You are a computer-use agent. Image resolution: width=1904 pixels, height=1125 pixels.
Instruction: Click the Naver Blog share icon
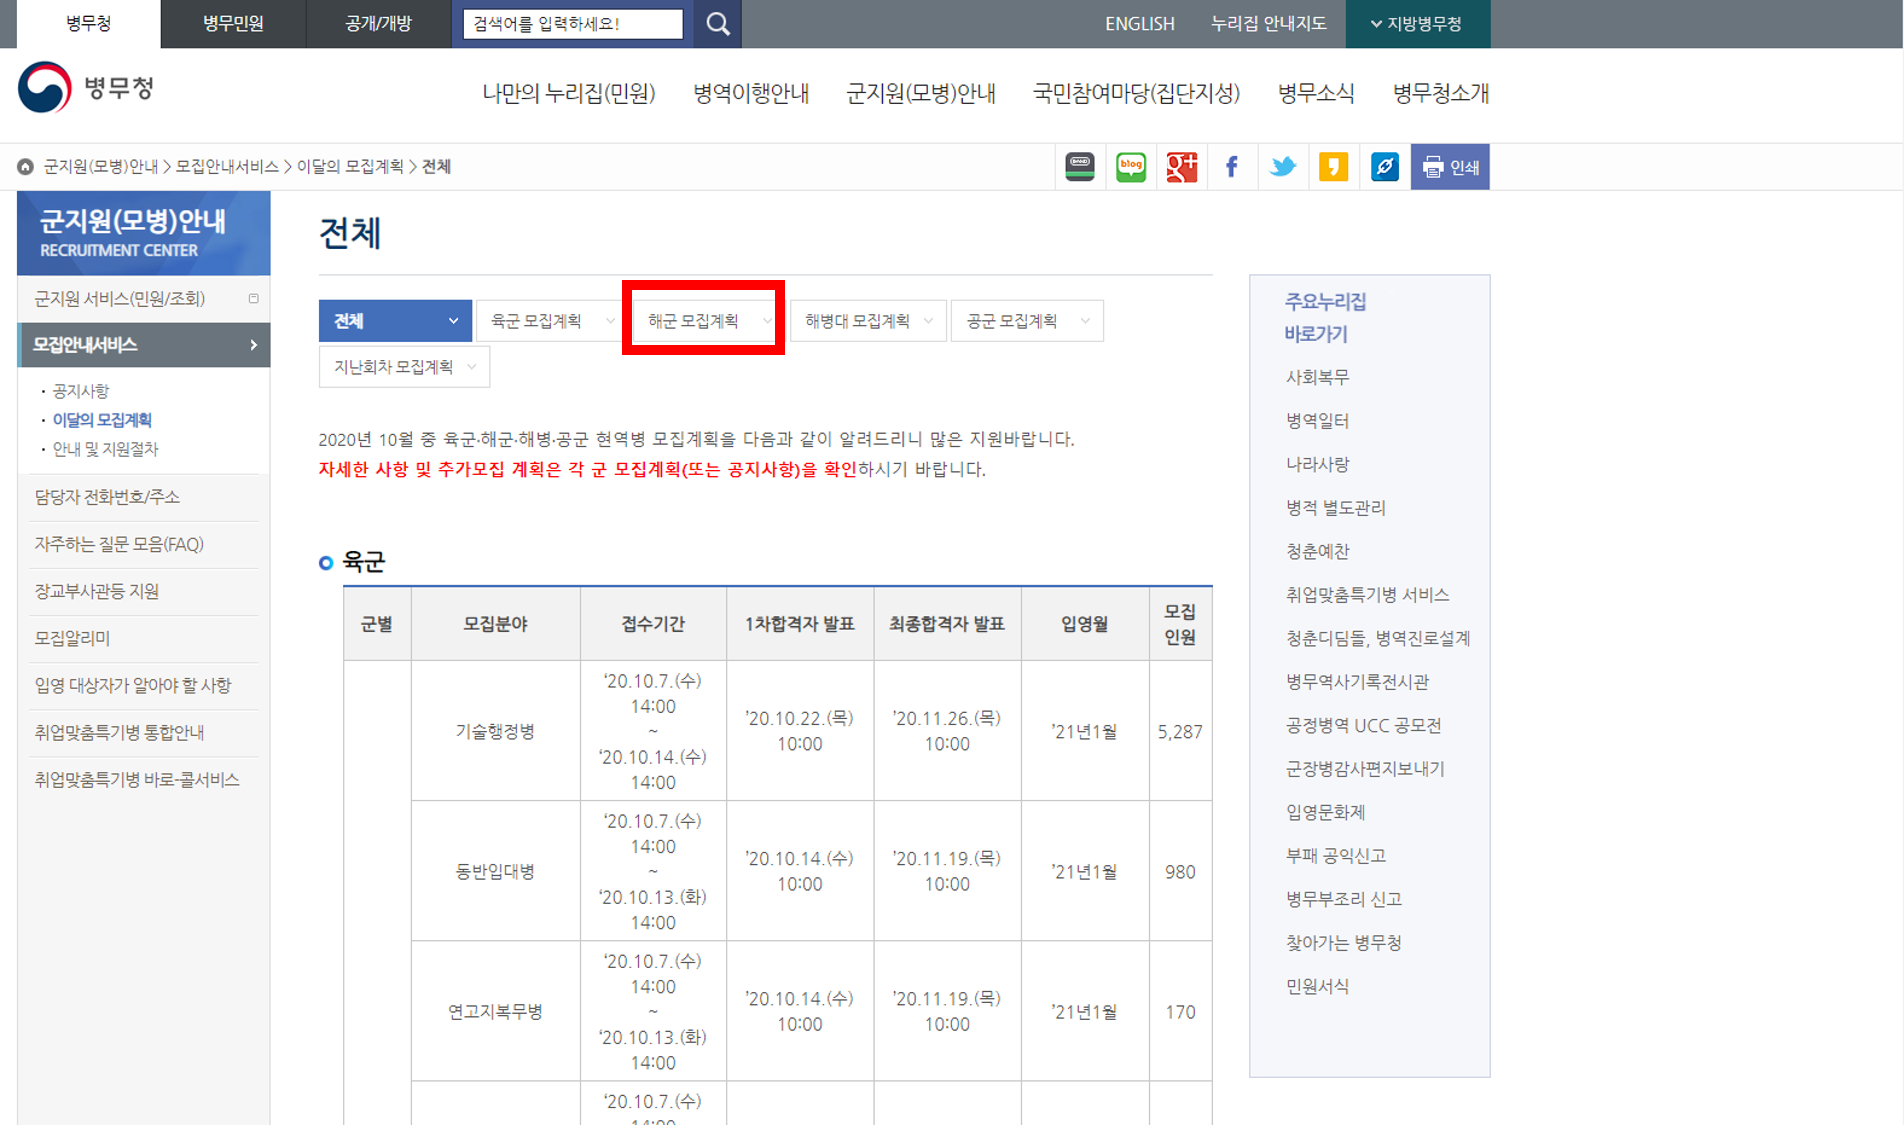tap(1130, 166)
